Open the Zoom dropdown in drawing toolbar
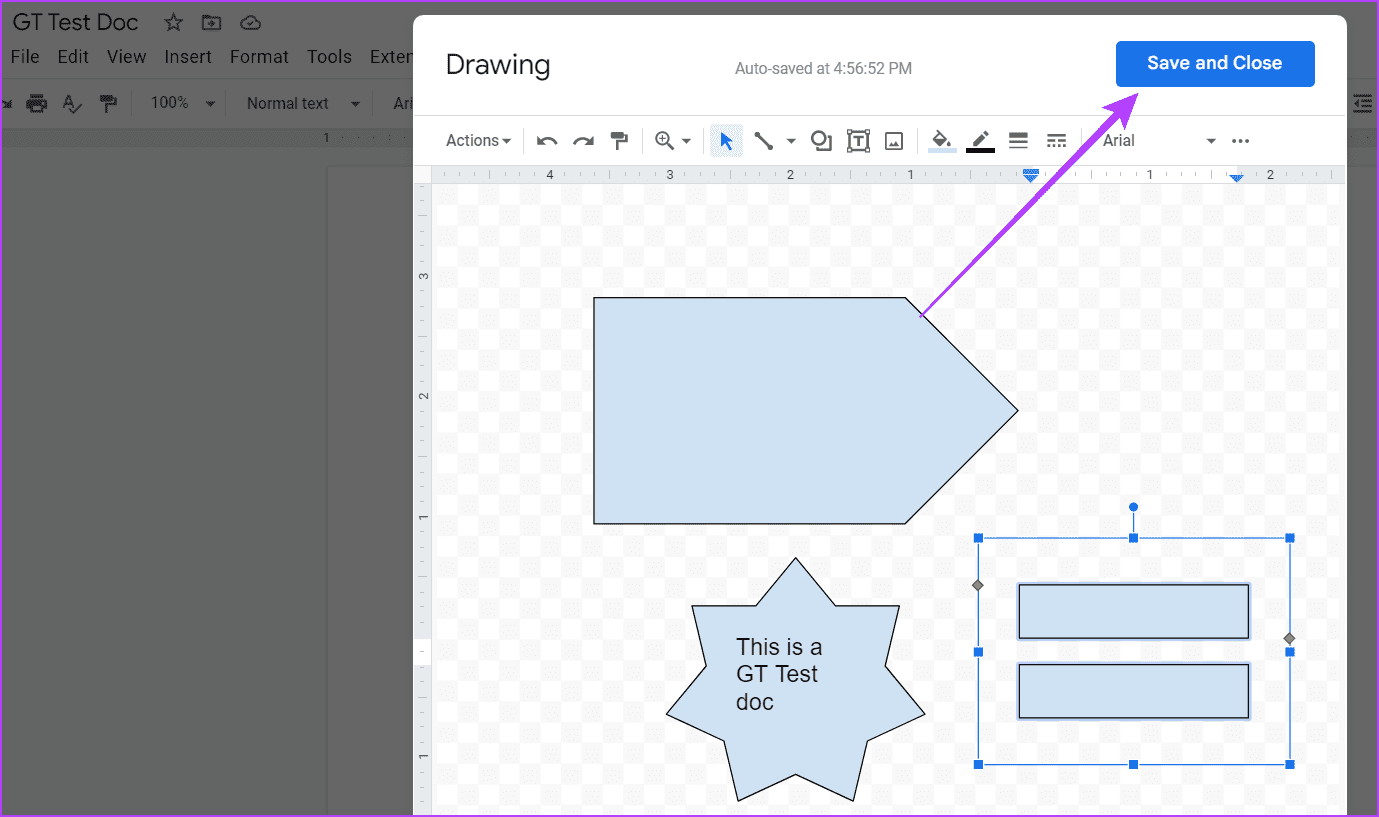The image size is (1379, 817). point(673,141)
